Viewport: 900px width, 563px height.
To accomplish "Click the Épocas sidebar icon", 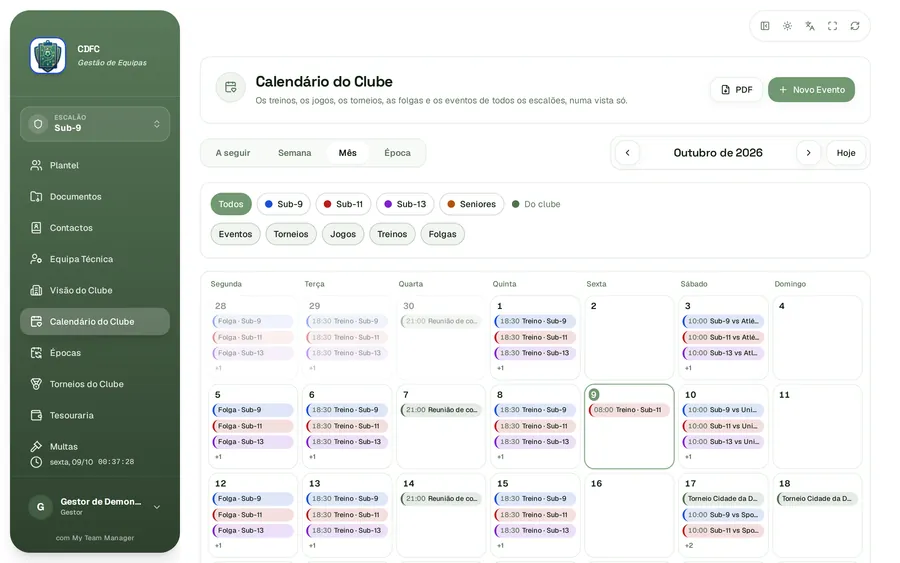I will pos(36,353).
